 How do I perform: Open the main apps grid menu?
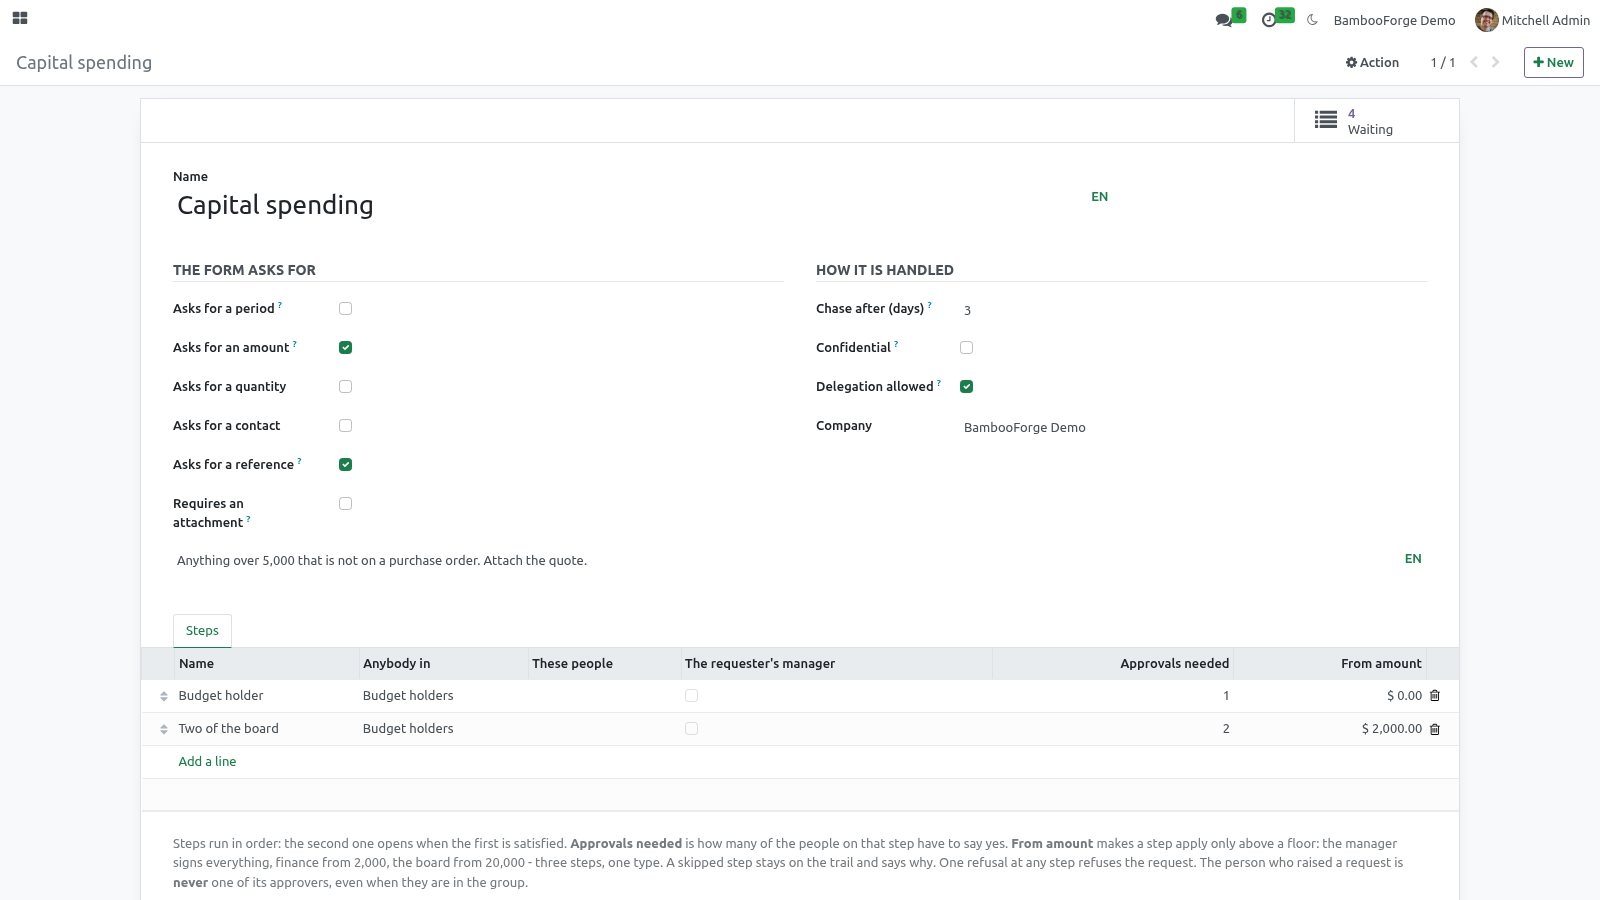pyautogui.click(x=20, y=18)
